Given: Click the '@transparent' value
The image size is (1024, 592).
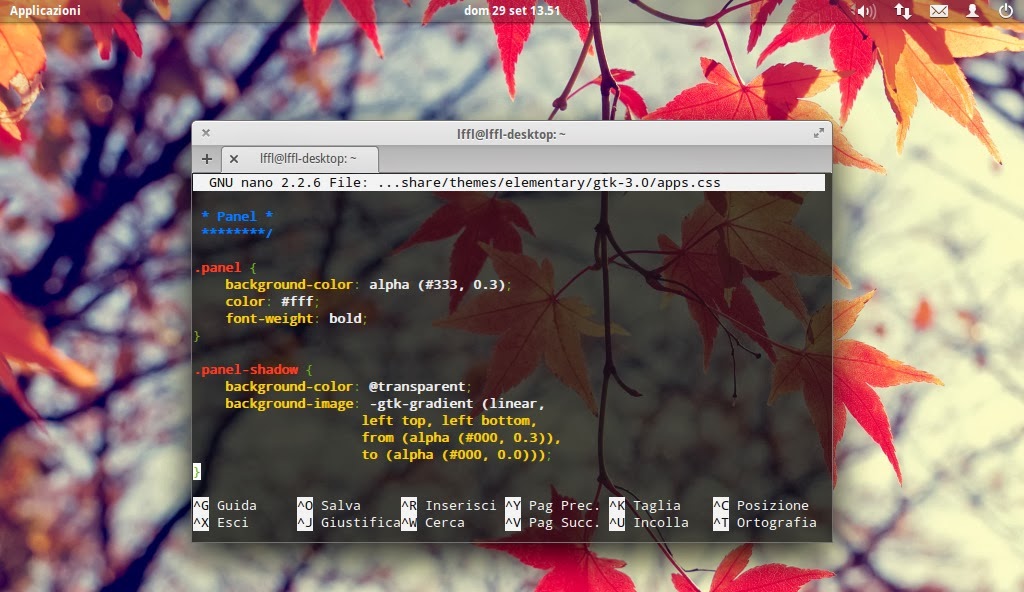Looking at the screenshot, I should point(417,386).
